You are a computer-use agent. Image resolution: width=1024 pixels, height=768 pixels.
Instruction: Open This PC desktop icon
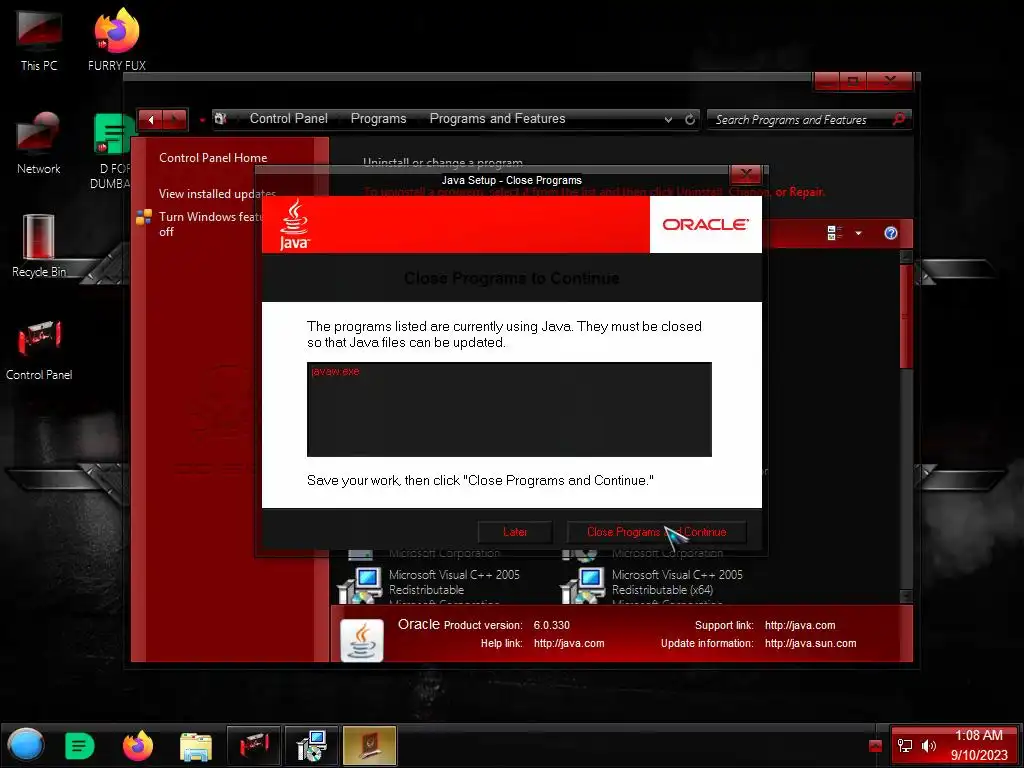pos(39,39)
